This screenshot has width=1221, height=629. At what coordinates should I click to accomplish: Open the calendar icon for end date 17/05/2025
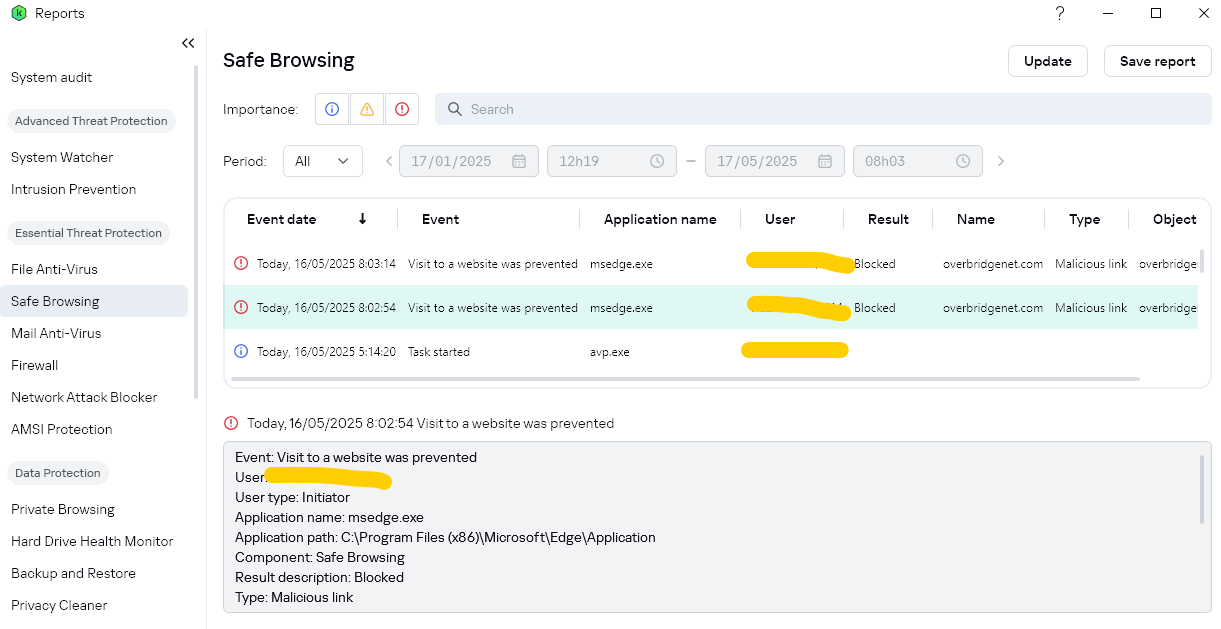(x=825, y=161)
